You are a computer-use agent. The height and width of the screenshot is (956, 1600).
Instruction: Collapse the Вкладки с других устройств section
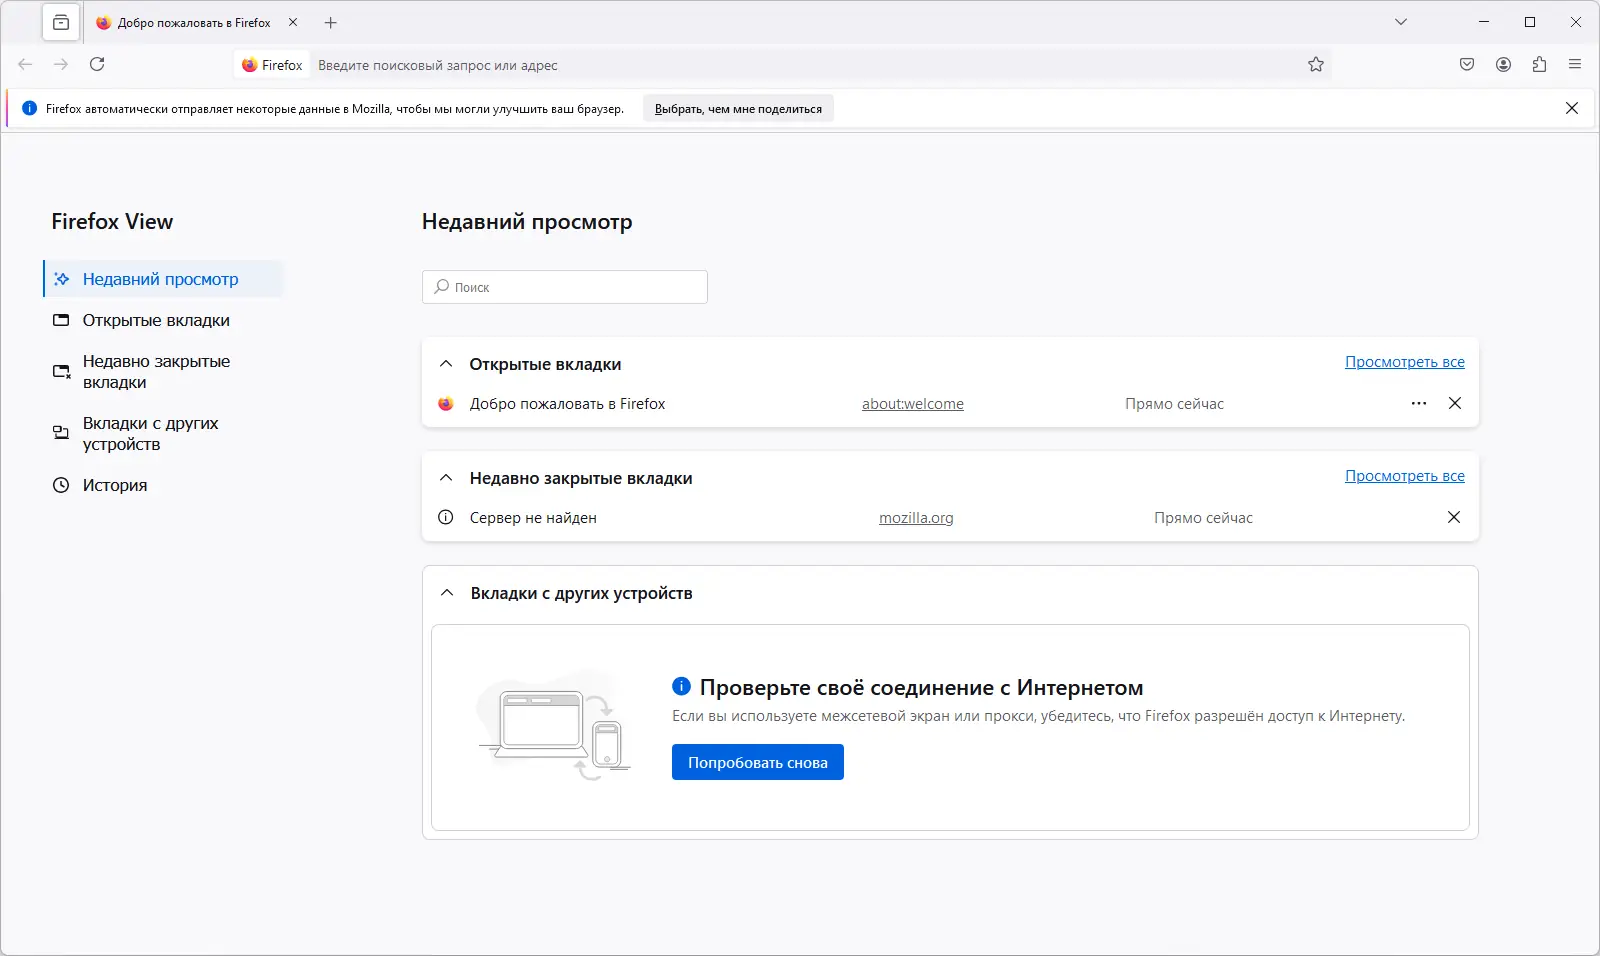click(x=447, y=593)
